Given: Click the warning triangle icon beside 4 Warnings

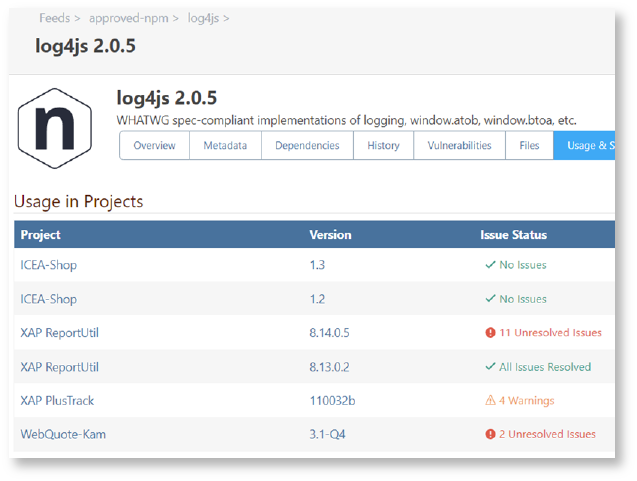Looking at the screenshot, I should coord(490,400).
